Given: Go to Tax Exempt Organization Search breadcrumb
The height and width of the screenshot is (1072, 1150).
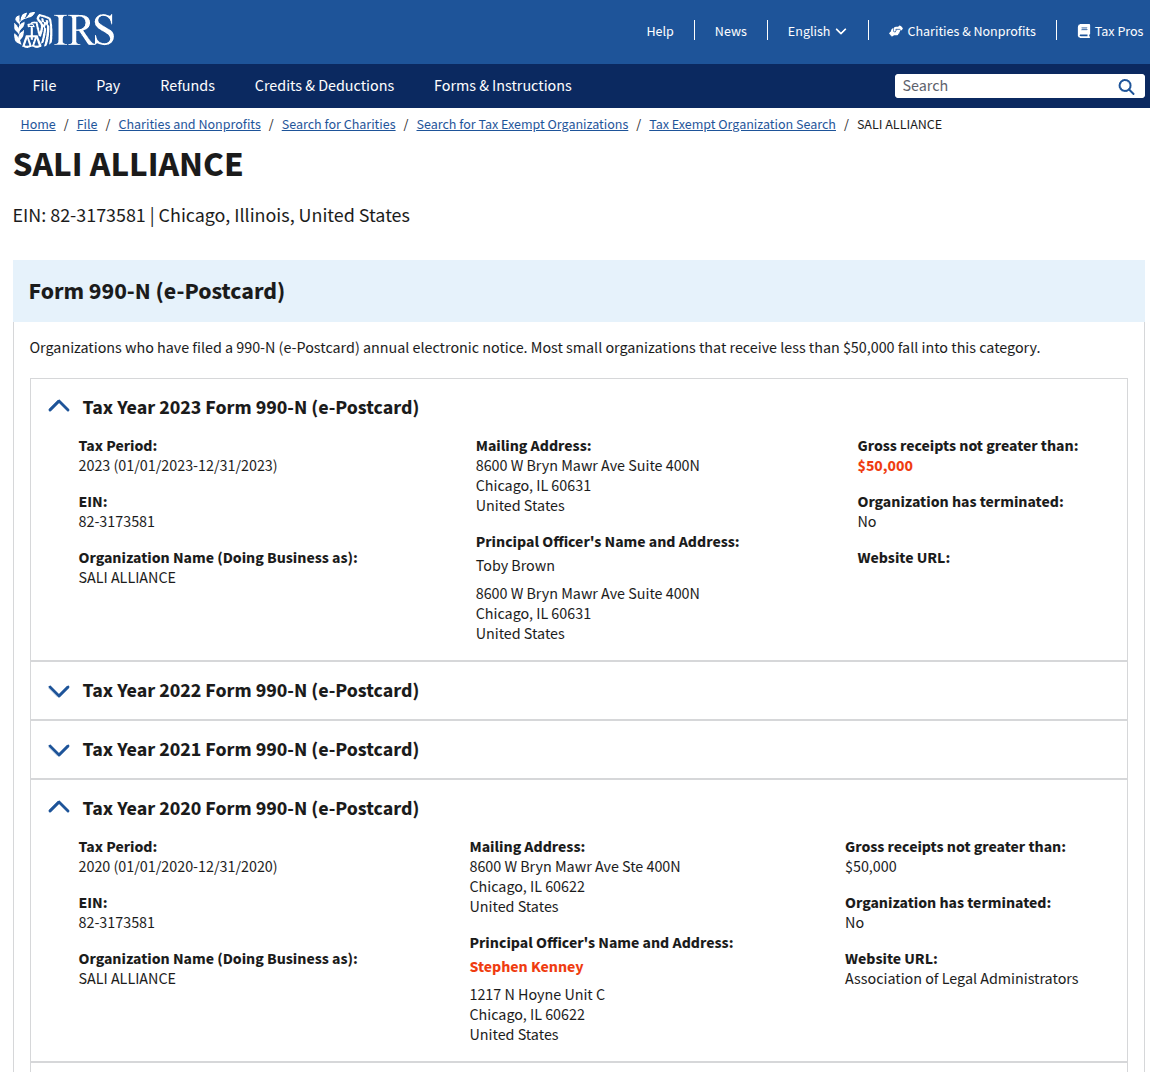Looking at the screenshot, I should [x=742, y=125].
